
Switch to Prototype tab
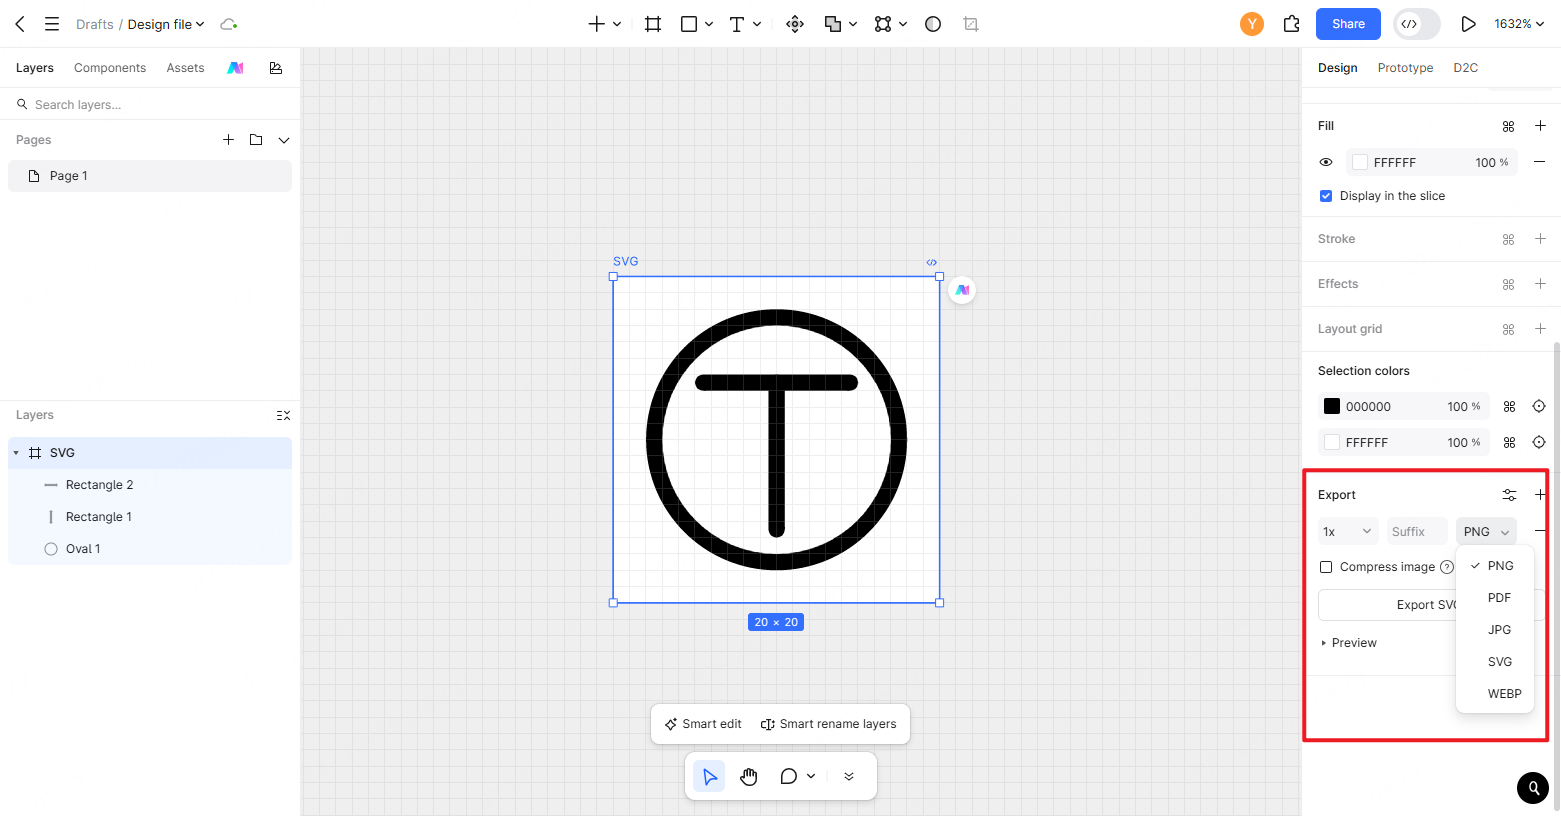tap(1405, 68)
